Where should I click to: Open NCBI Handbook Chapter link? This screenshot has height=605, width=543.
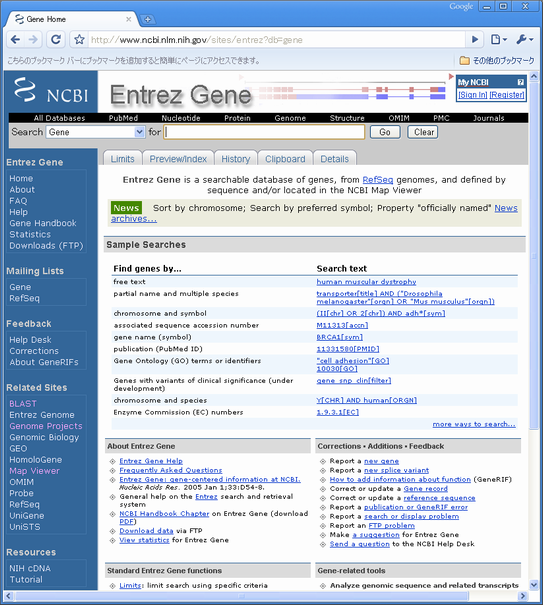[x=164, y=514]
